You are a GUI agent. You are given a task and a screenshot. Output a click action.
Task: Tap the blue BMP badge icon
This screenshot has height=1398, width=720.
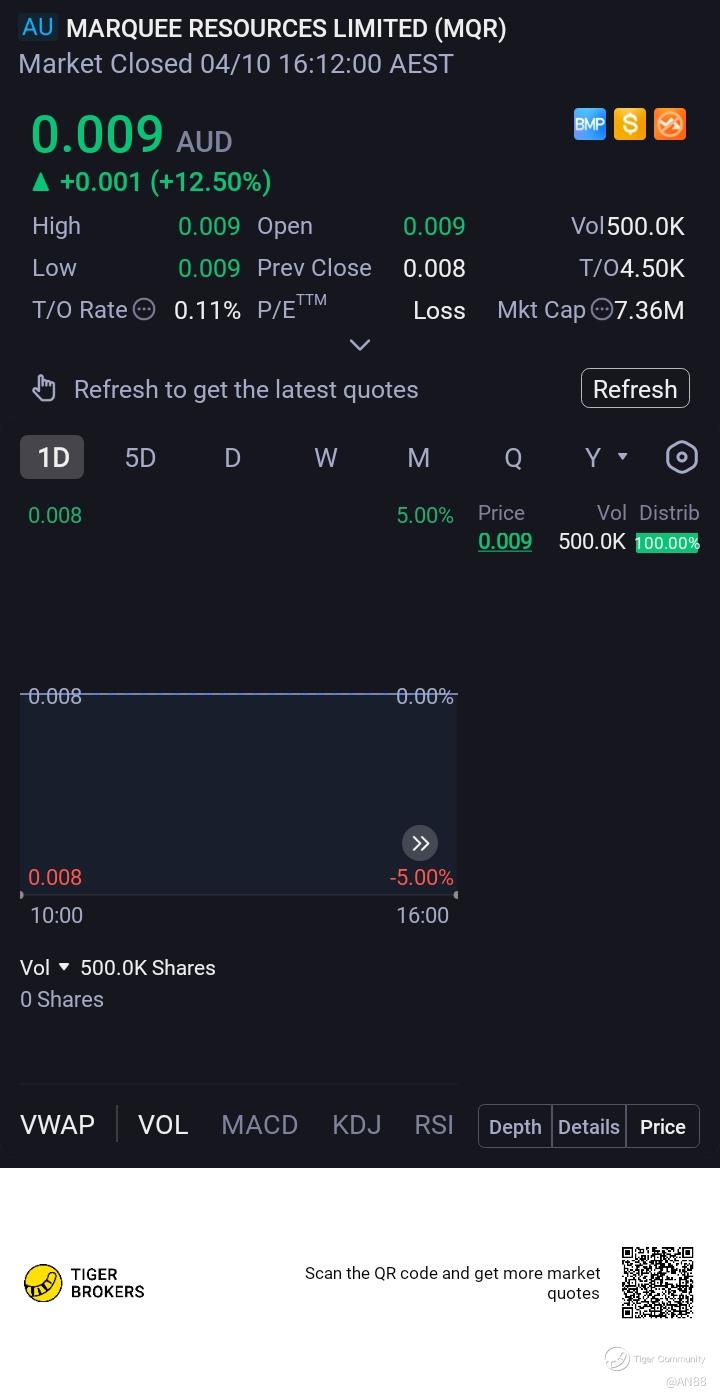pyautogui.click(x=590, y=125)
